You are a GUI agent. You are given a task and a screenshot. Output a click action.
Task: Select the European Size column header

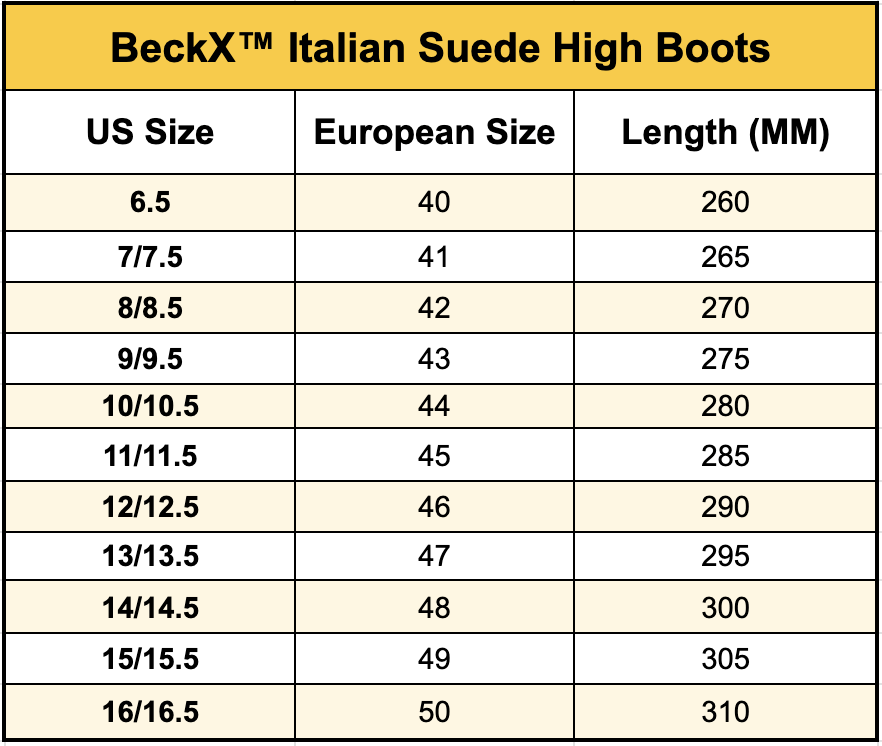coord(434,133)
